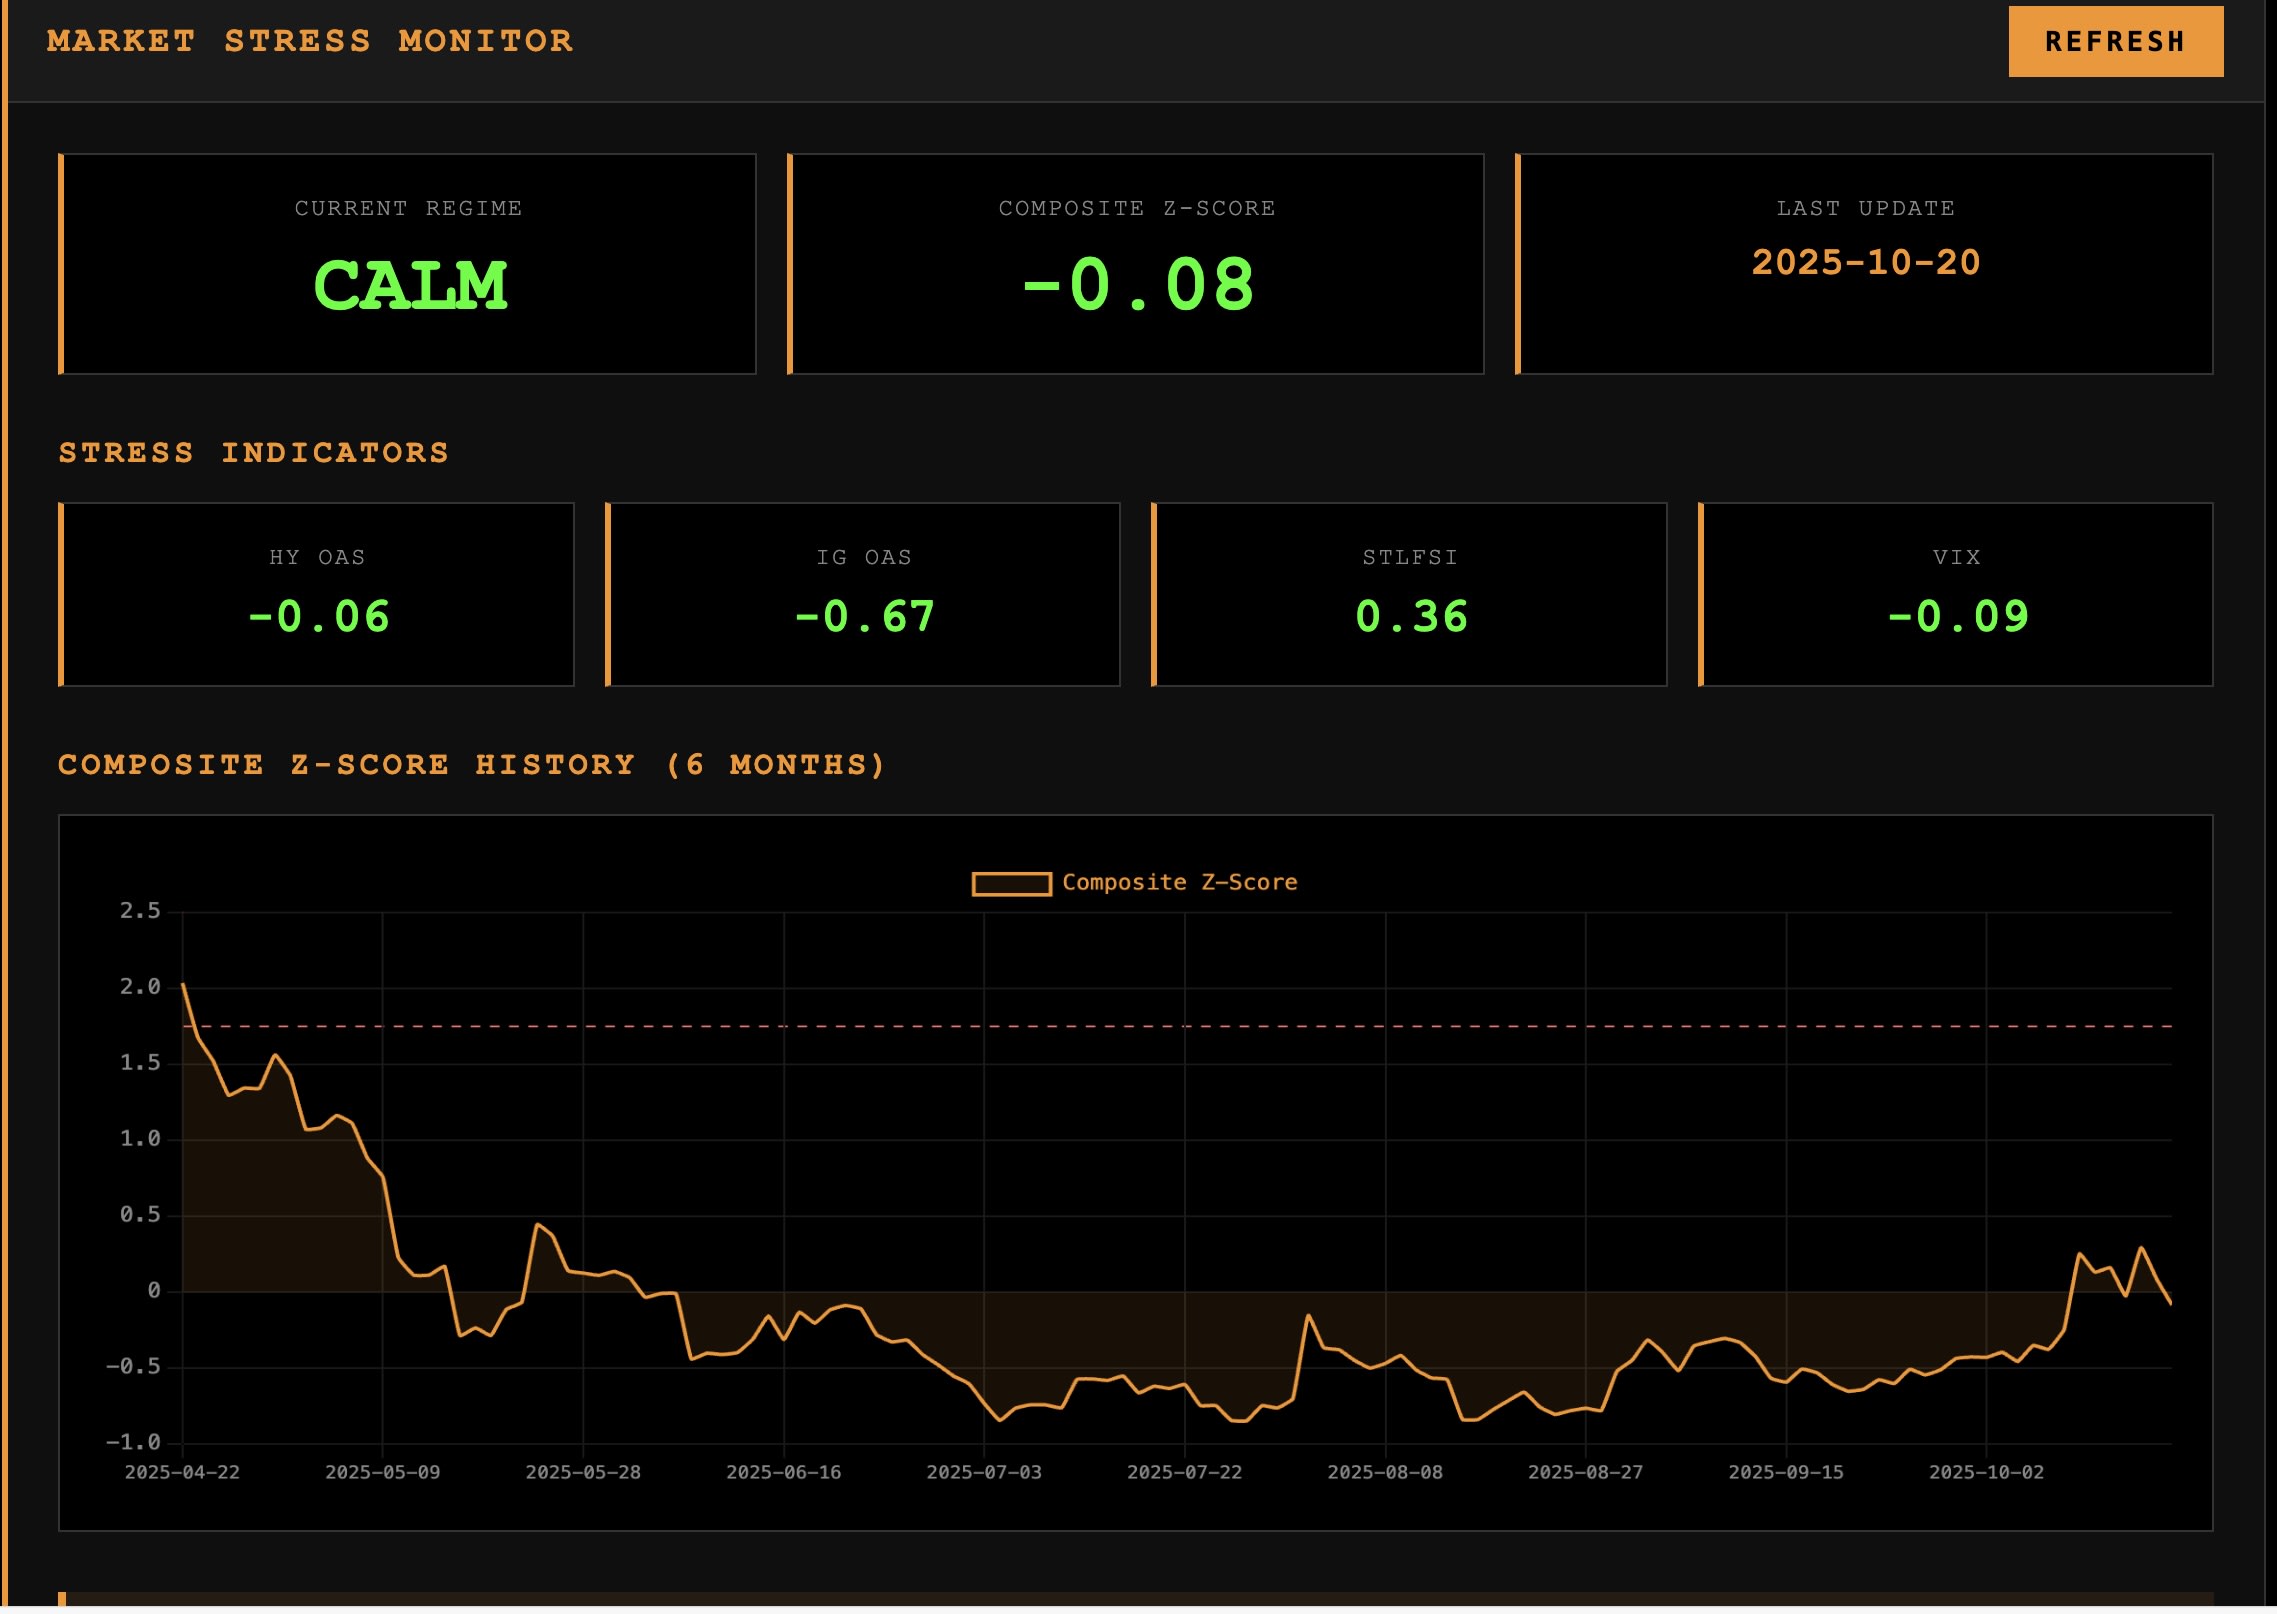The image size is (2277, 1614).
Task: Select the VIX indicator card
Action: [x=1956, y=595]
